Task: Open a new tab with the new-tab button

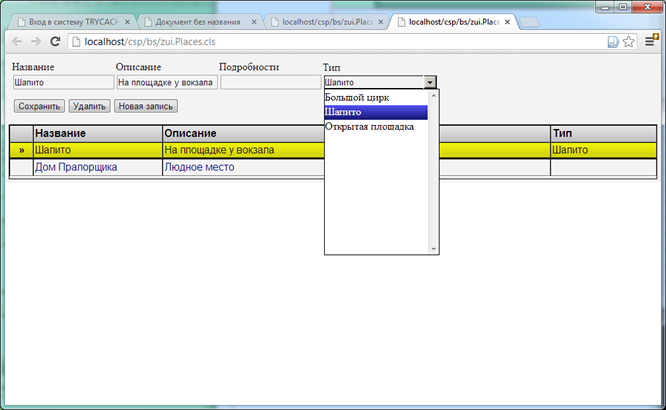Action: tap(529, 22)
